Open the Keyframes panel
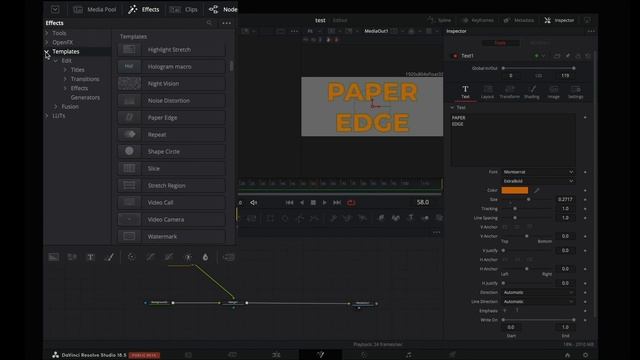 pos(477,20)
